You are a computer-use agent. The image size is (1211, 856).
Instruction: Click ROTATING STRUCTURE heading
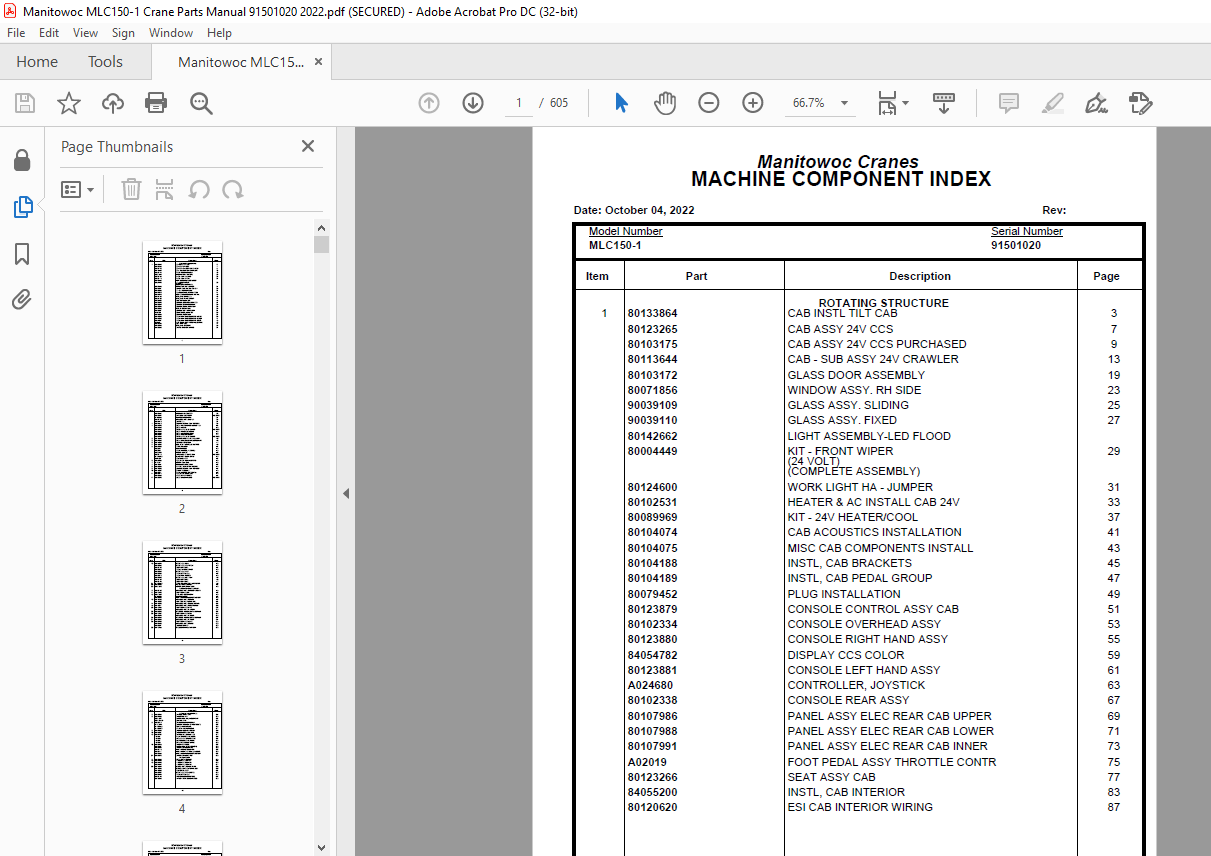(884, 303)
